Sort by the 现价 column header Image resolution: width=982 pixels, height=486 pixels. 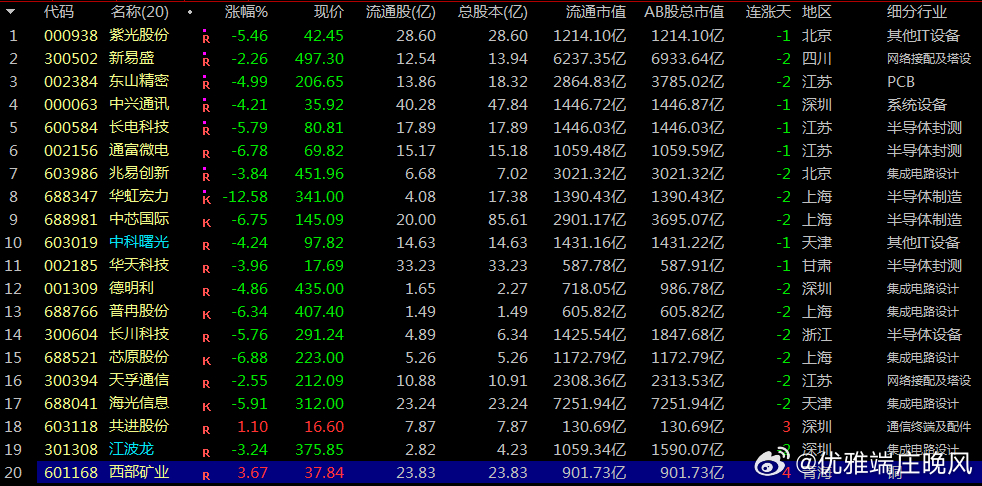[x=329, y=11]
